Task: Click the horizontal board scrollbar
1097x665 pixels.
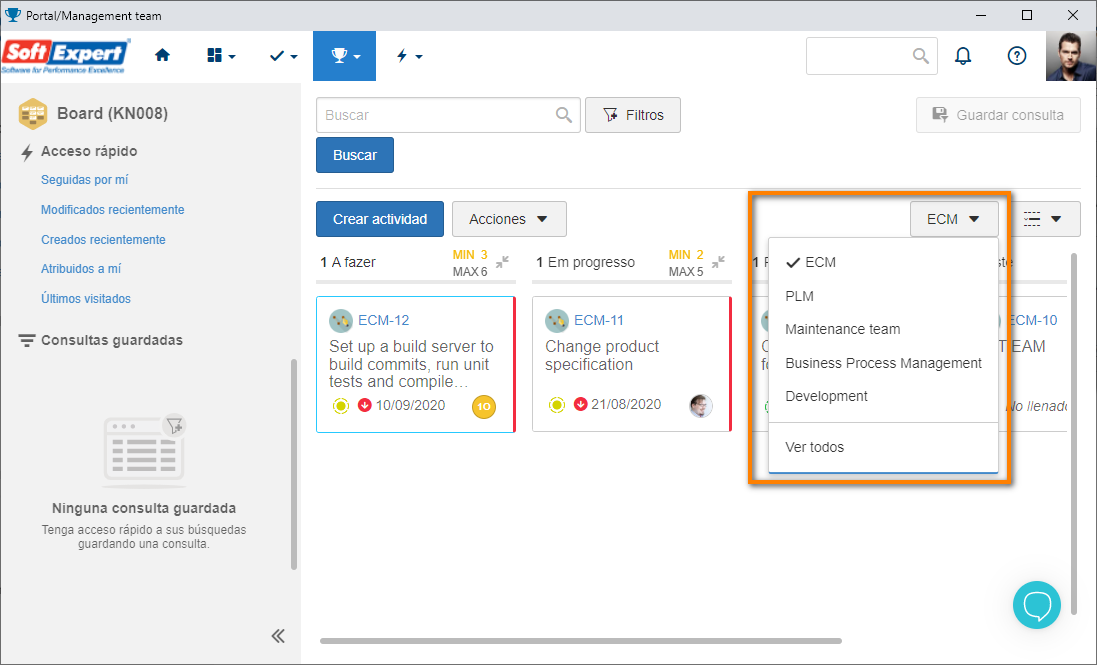Action: pos(581,641)
